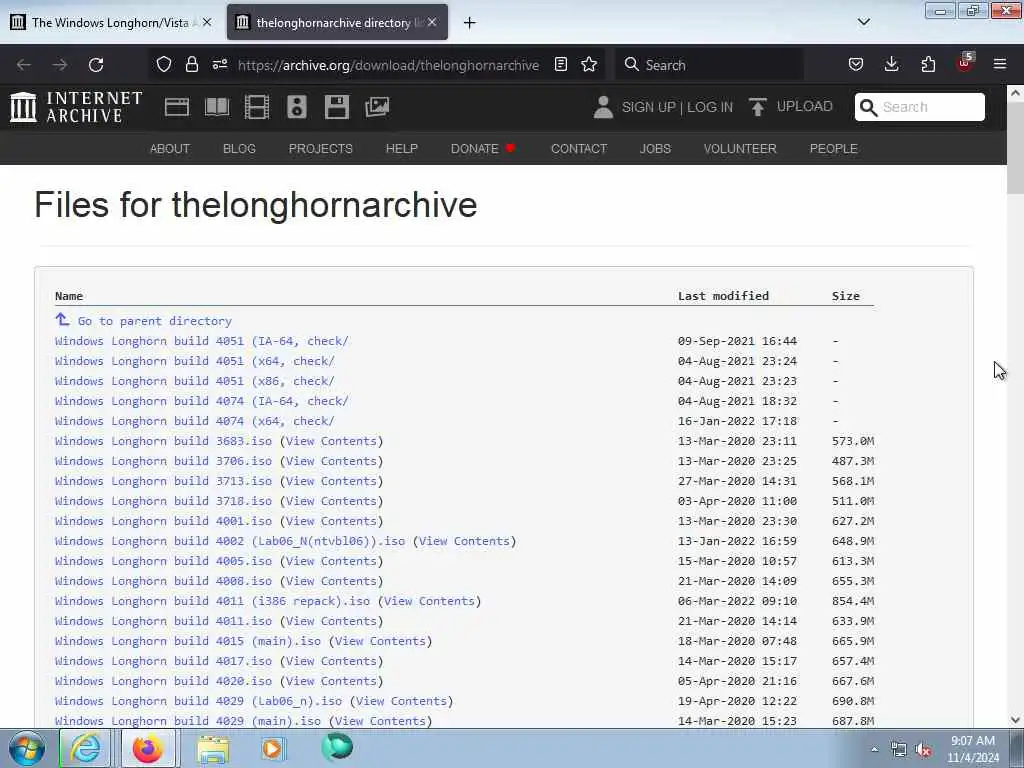Expand the list all tabs chevron
The image size is (1024, 768).
[864, 22]
